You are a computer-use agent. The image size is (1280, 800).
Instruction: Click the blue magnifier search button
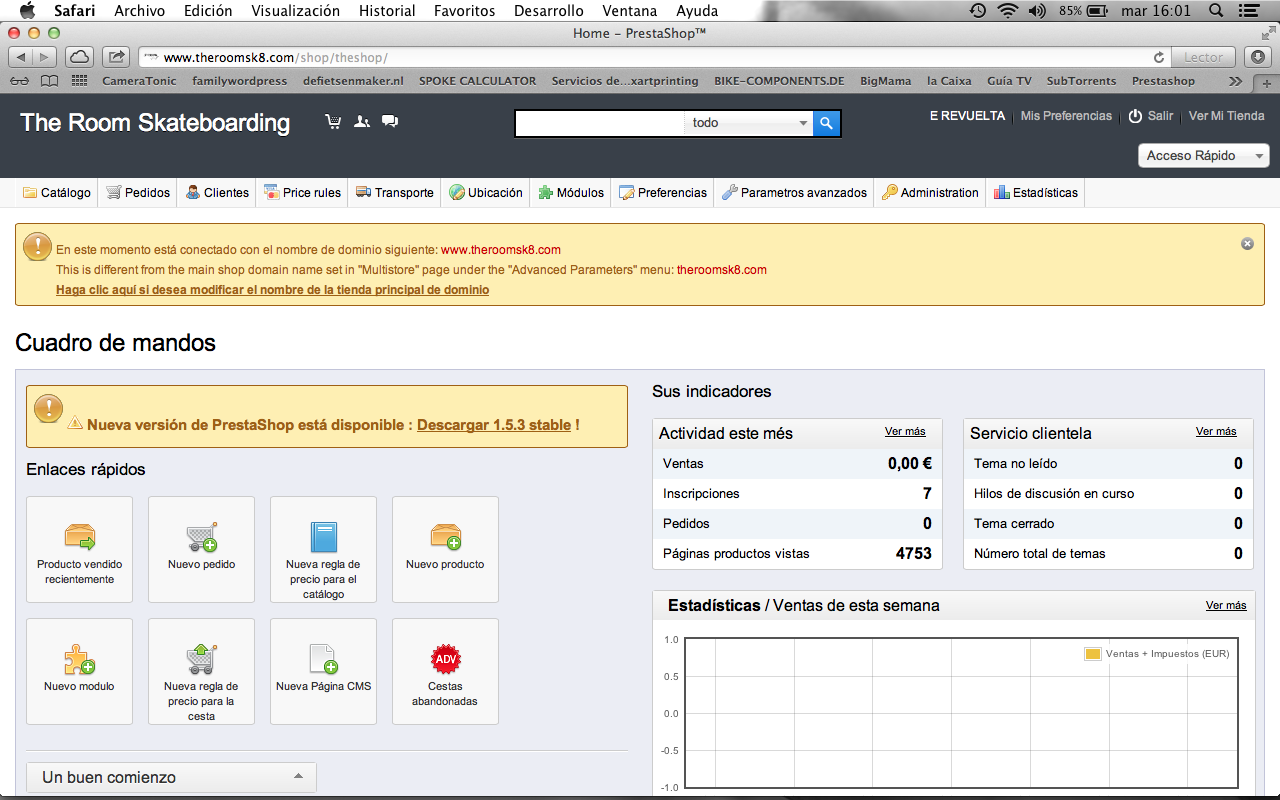[826, 123]
